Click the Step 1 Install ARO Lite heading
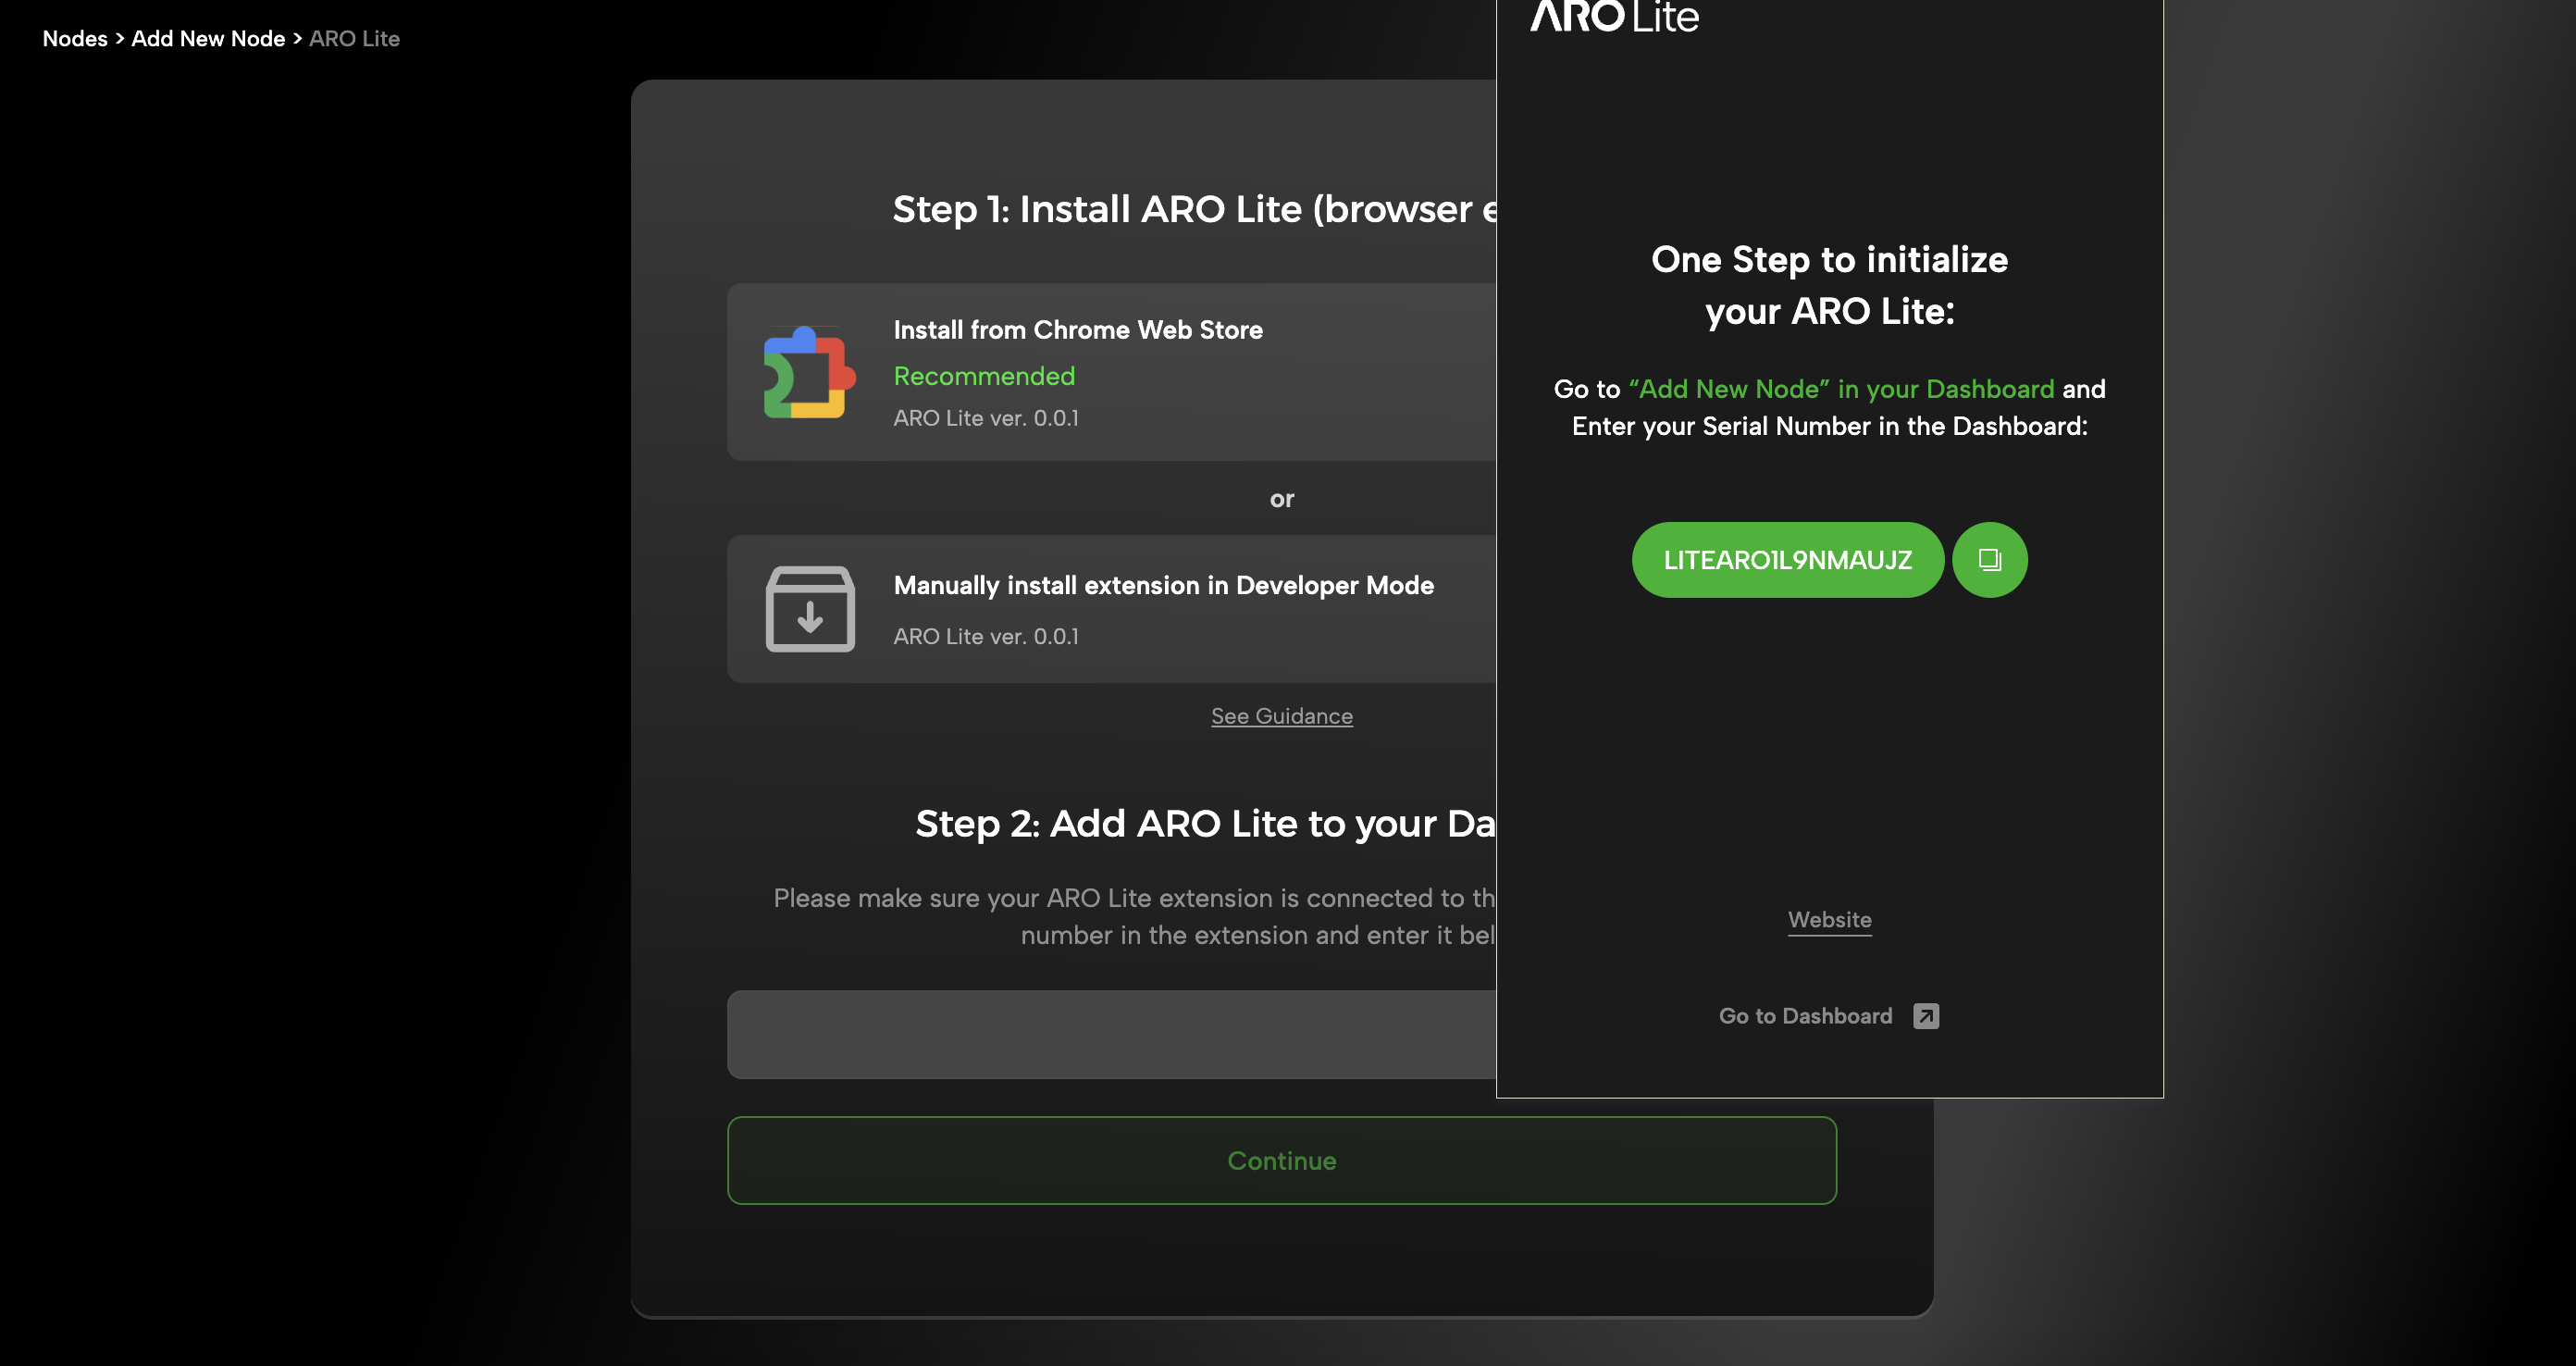Image resolution: width=2576 pixels, height=1366 pixels. 1194,209
